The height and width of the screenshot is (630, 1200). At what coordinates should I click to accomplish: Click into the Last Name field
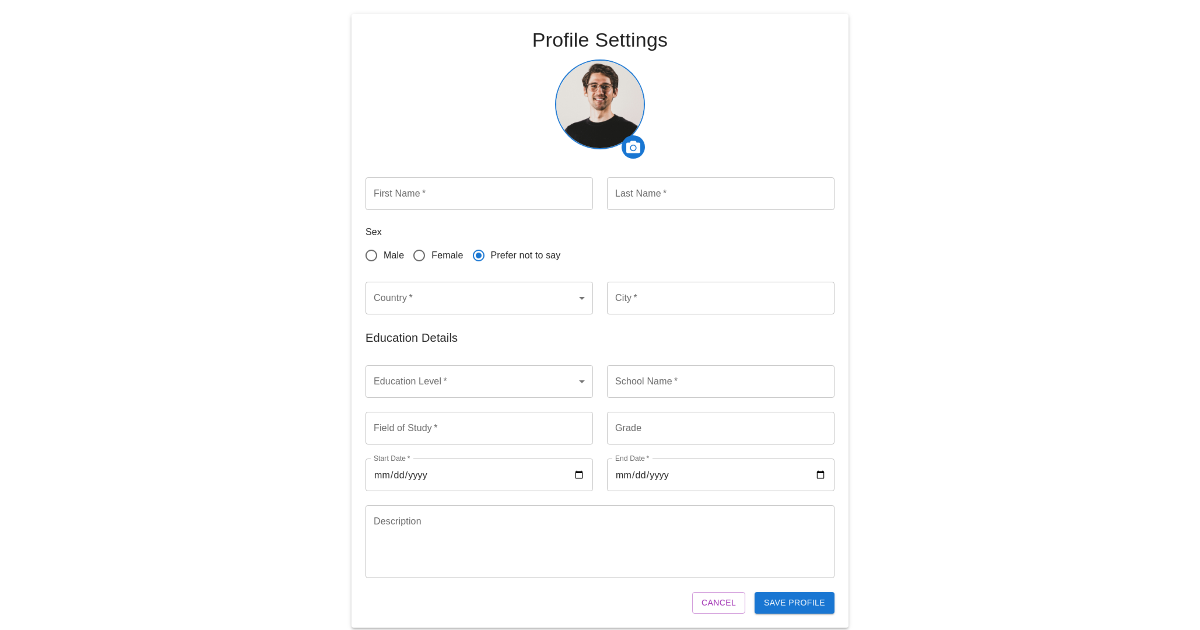point(720,193)
